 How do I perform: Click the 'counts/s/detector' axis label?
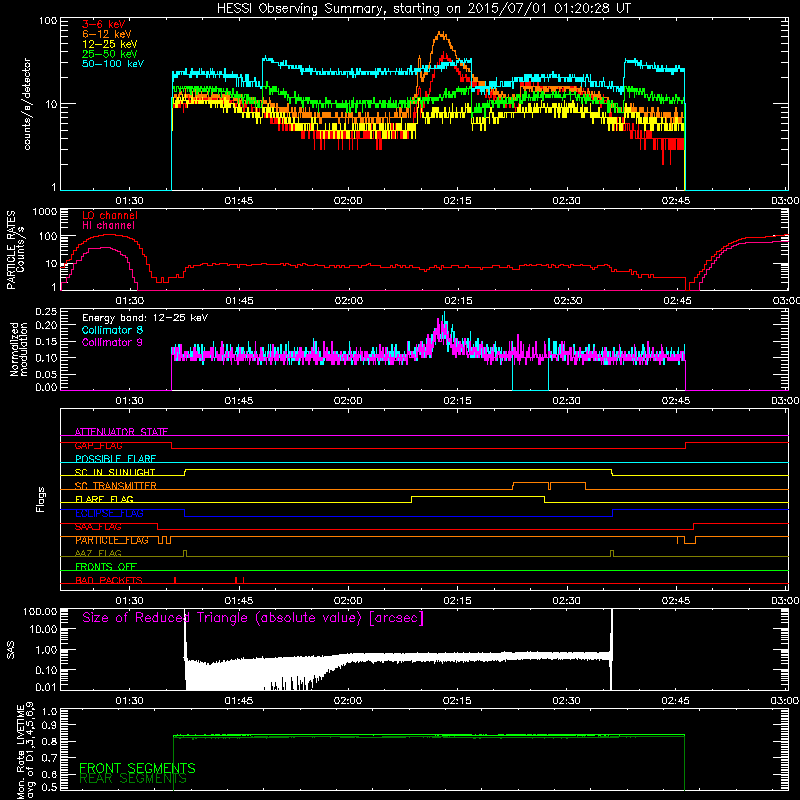tap(27, 104)
